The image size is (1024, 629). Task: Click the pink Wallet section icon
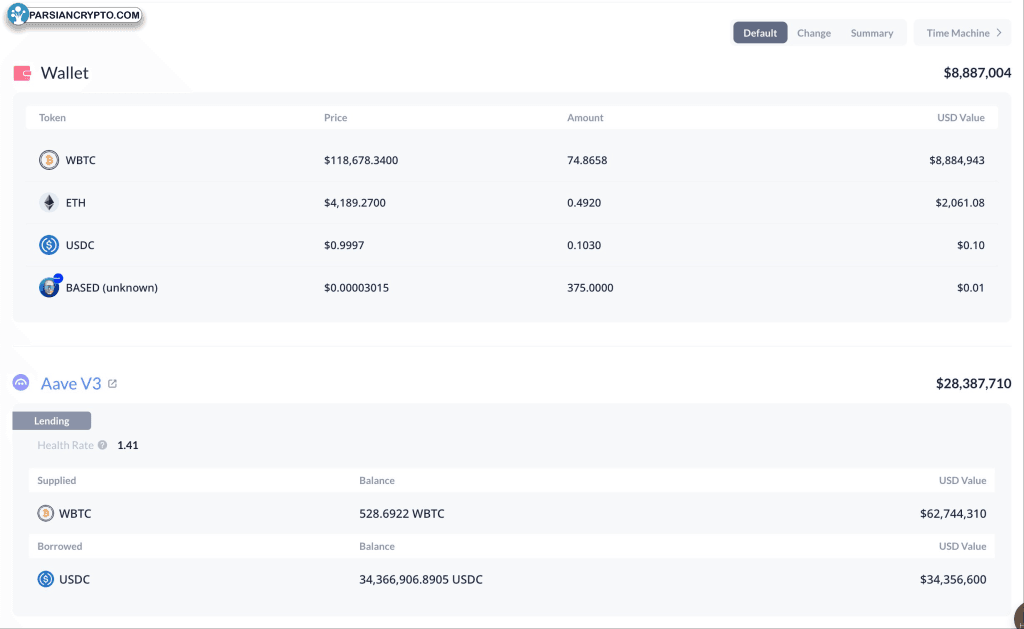tap(22, 73)
